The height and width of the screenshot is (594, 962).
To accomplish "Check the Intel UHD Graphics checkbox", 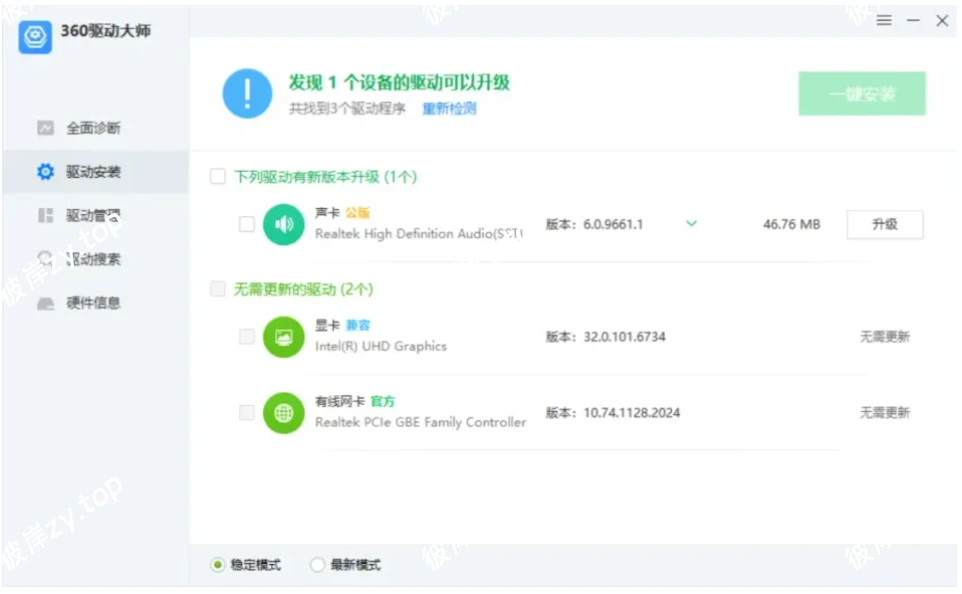I will (x=246, y=337).
